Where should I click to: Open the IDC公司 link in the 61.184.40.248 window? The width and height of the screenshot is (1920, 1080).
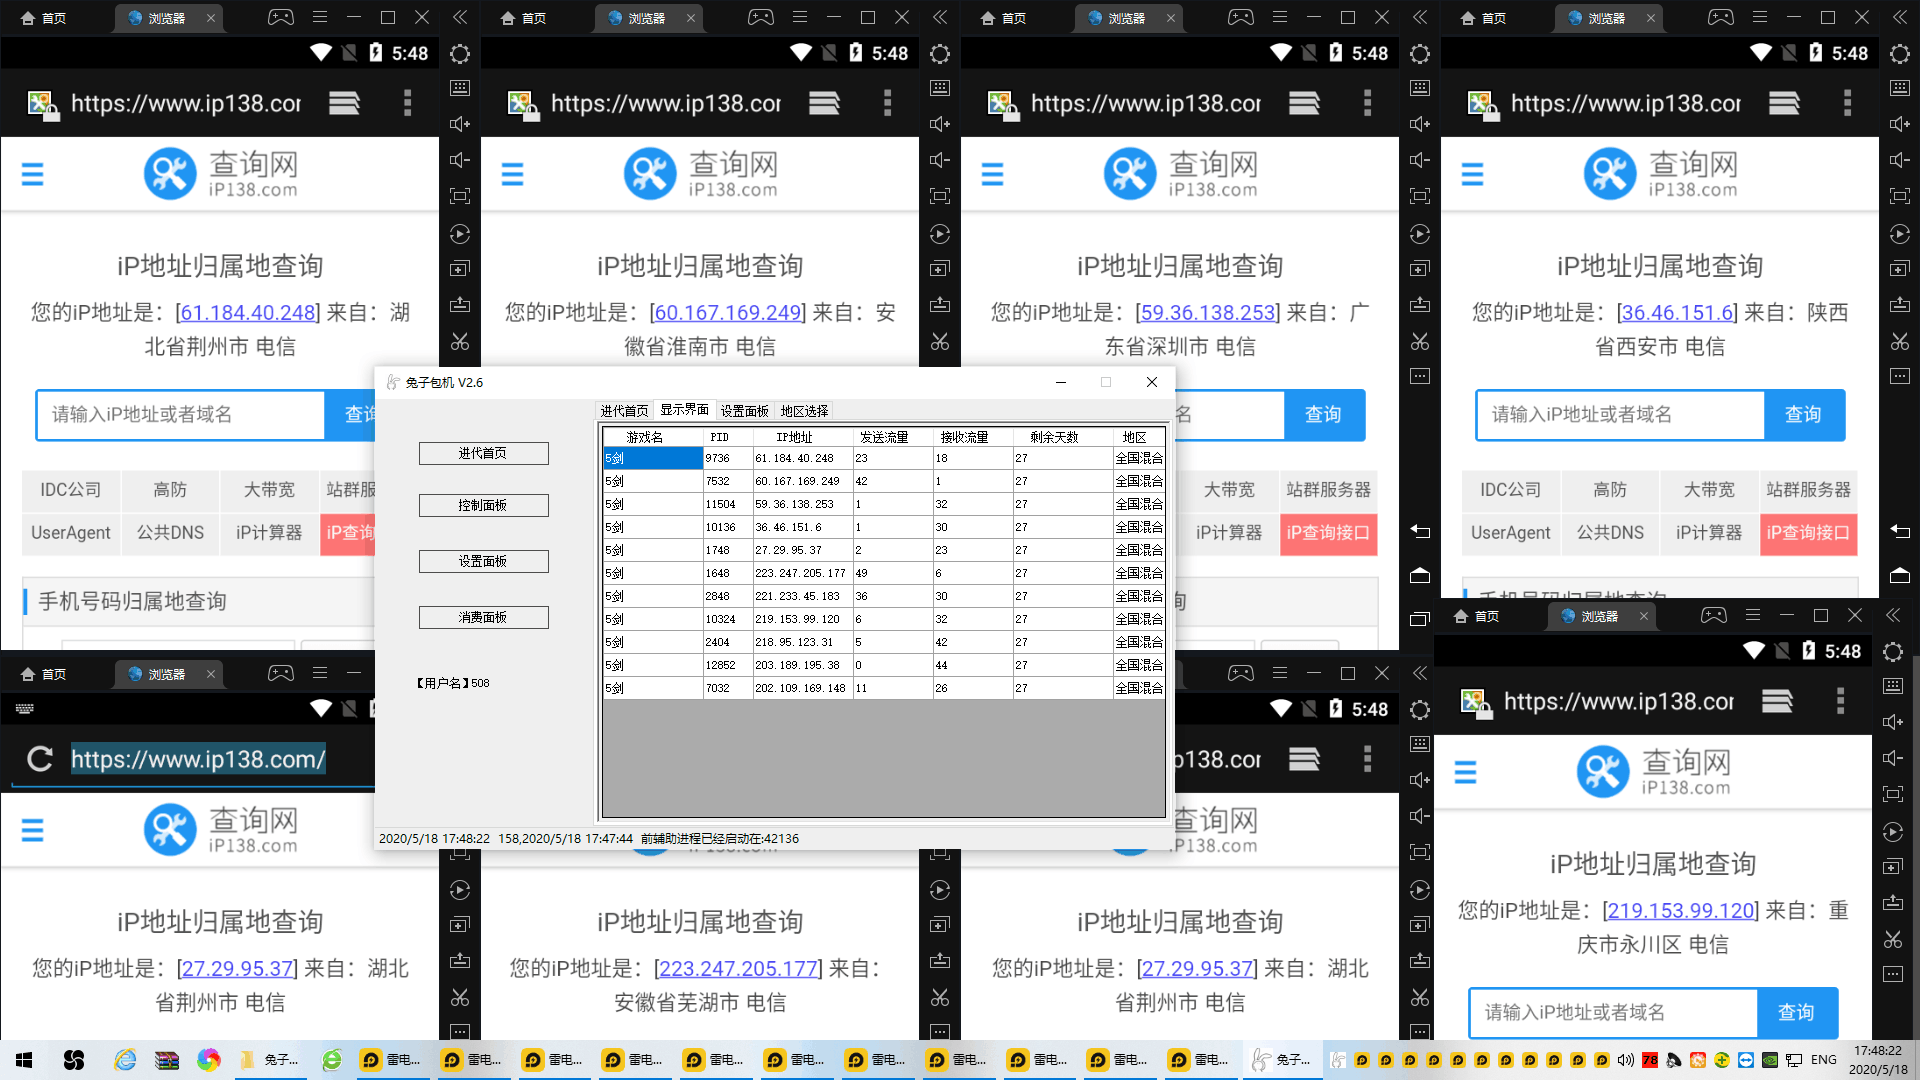[71, 490]
